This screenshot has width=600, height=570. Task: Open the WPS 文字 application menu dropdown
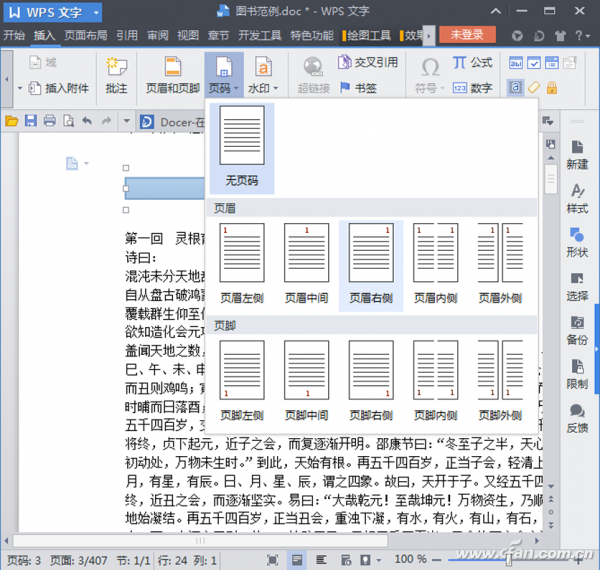click(53, 13)
